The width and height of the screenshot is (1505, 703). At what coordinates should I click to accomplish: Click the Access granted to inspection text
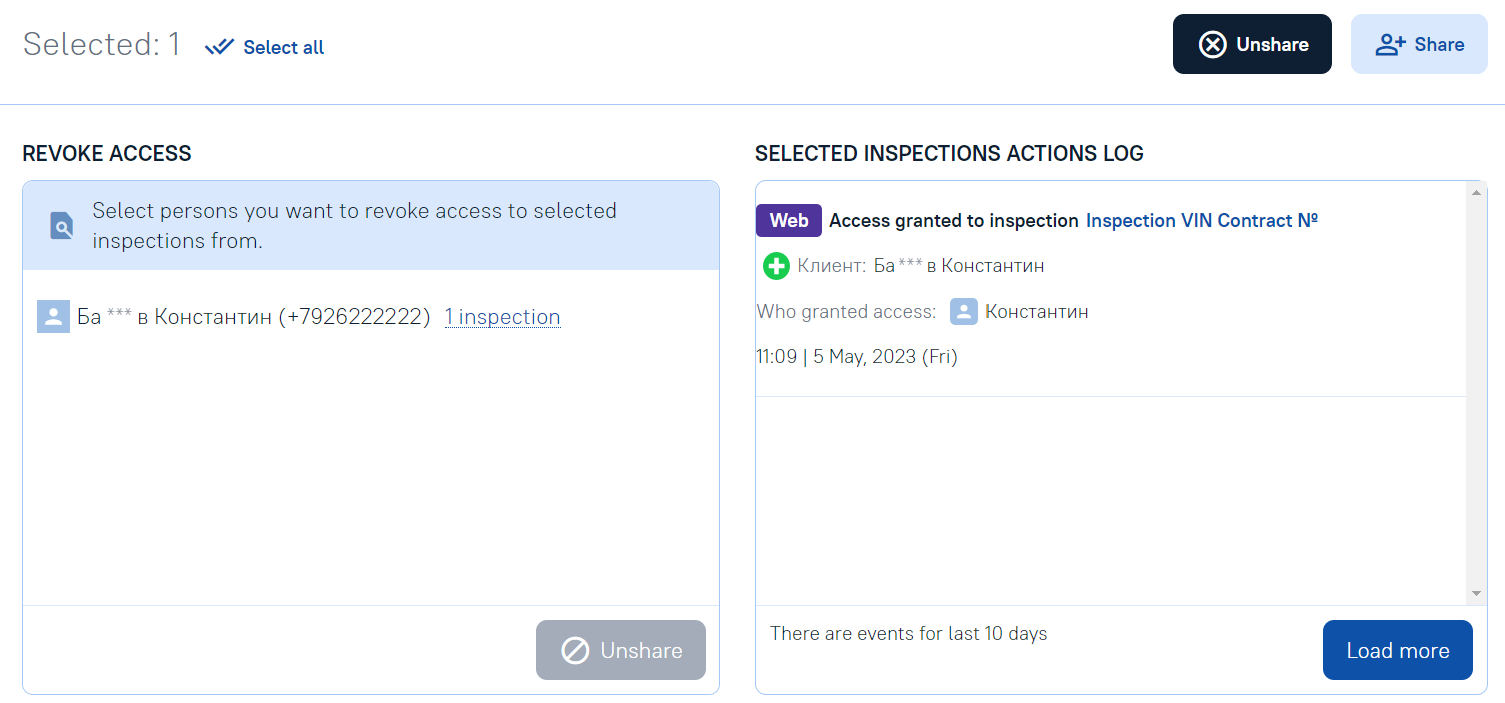pos(954,221)
